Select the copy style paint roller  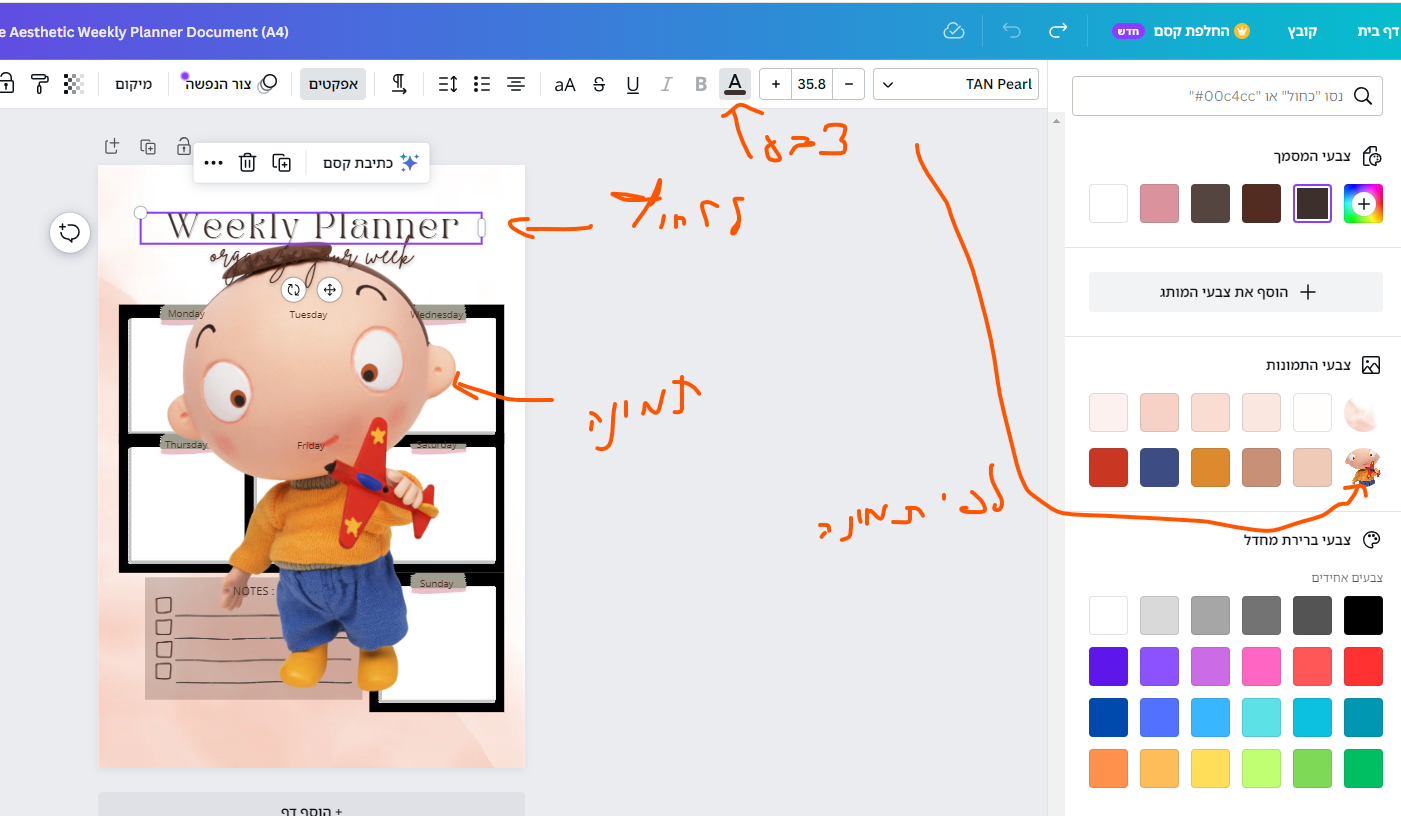tap(40, 84)
